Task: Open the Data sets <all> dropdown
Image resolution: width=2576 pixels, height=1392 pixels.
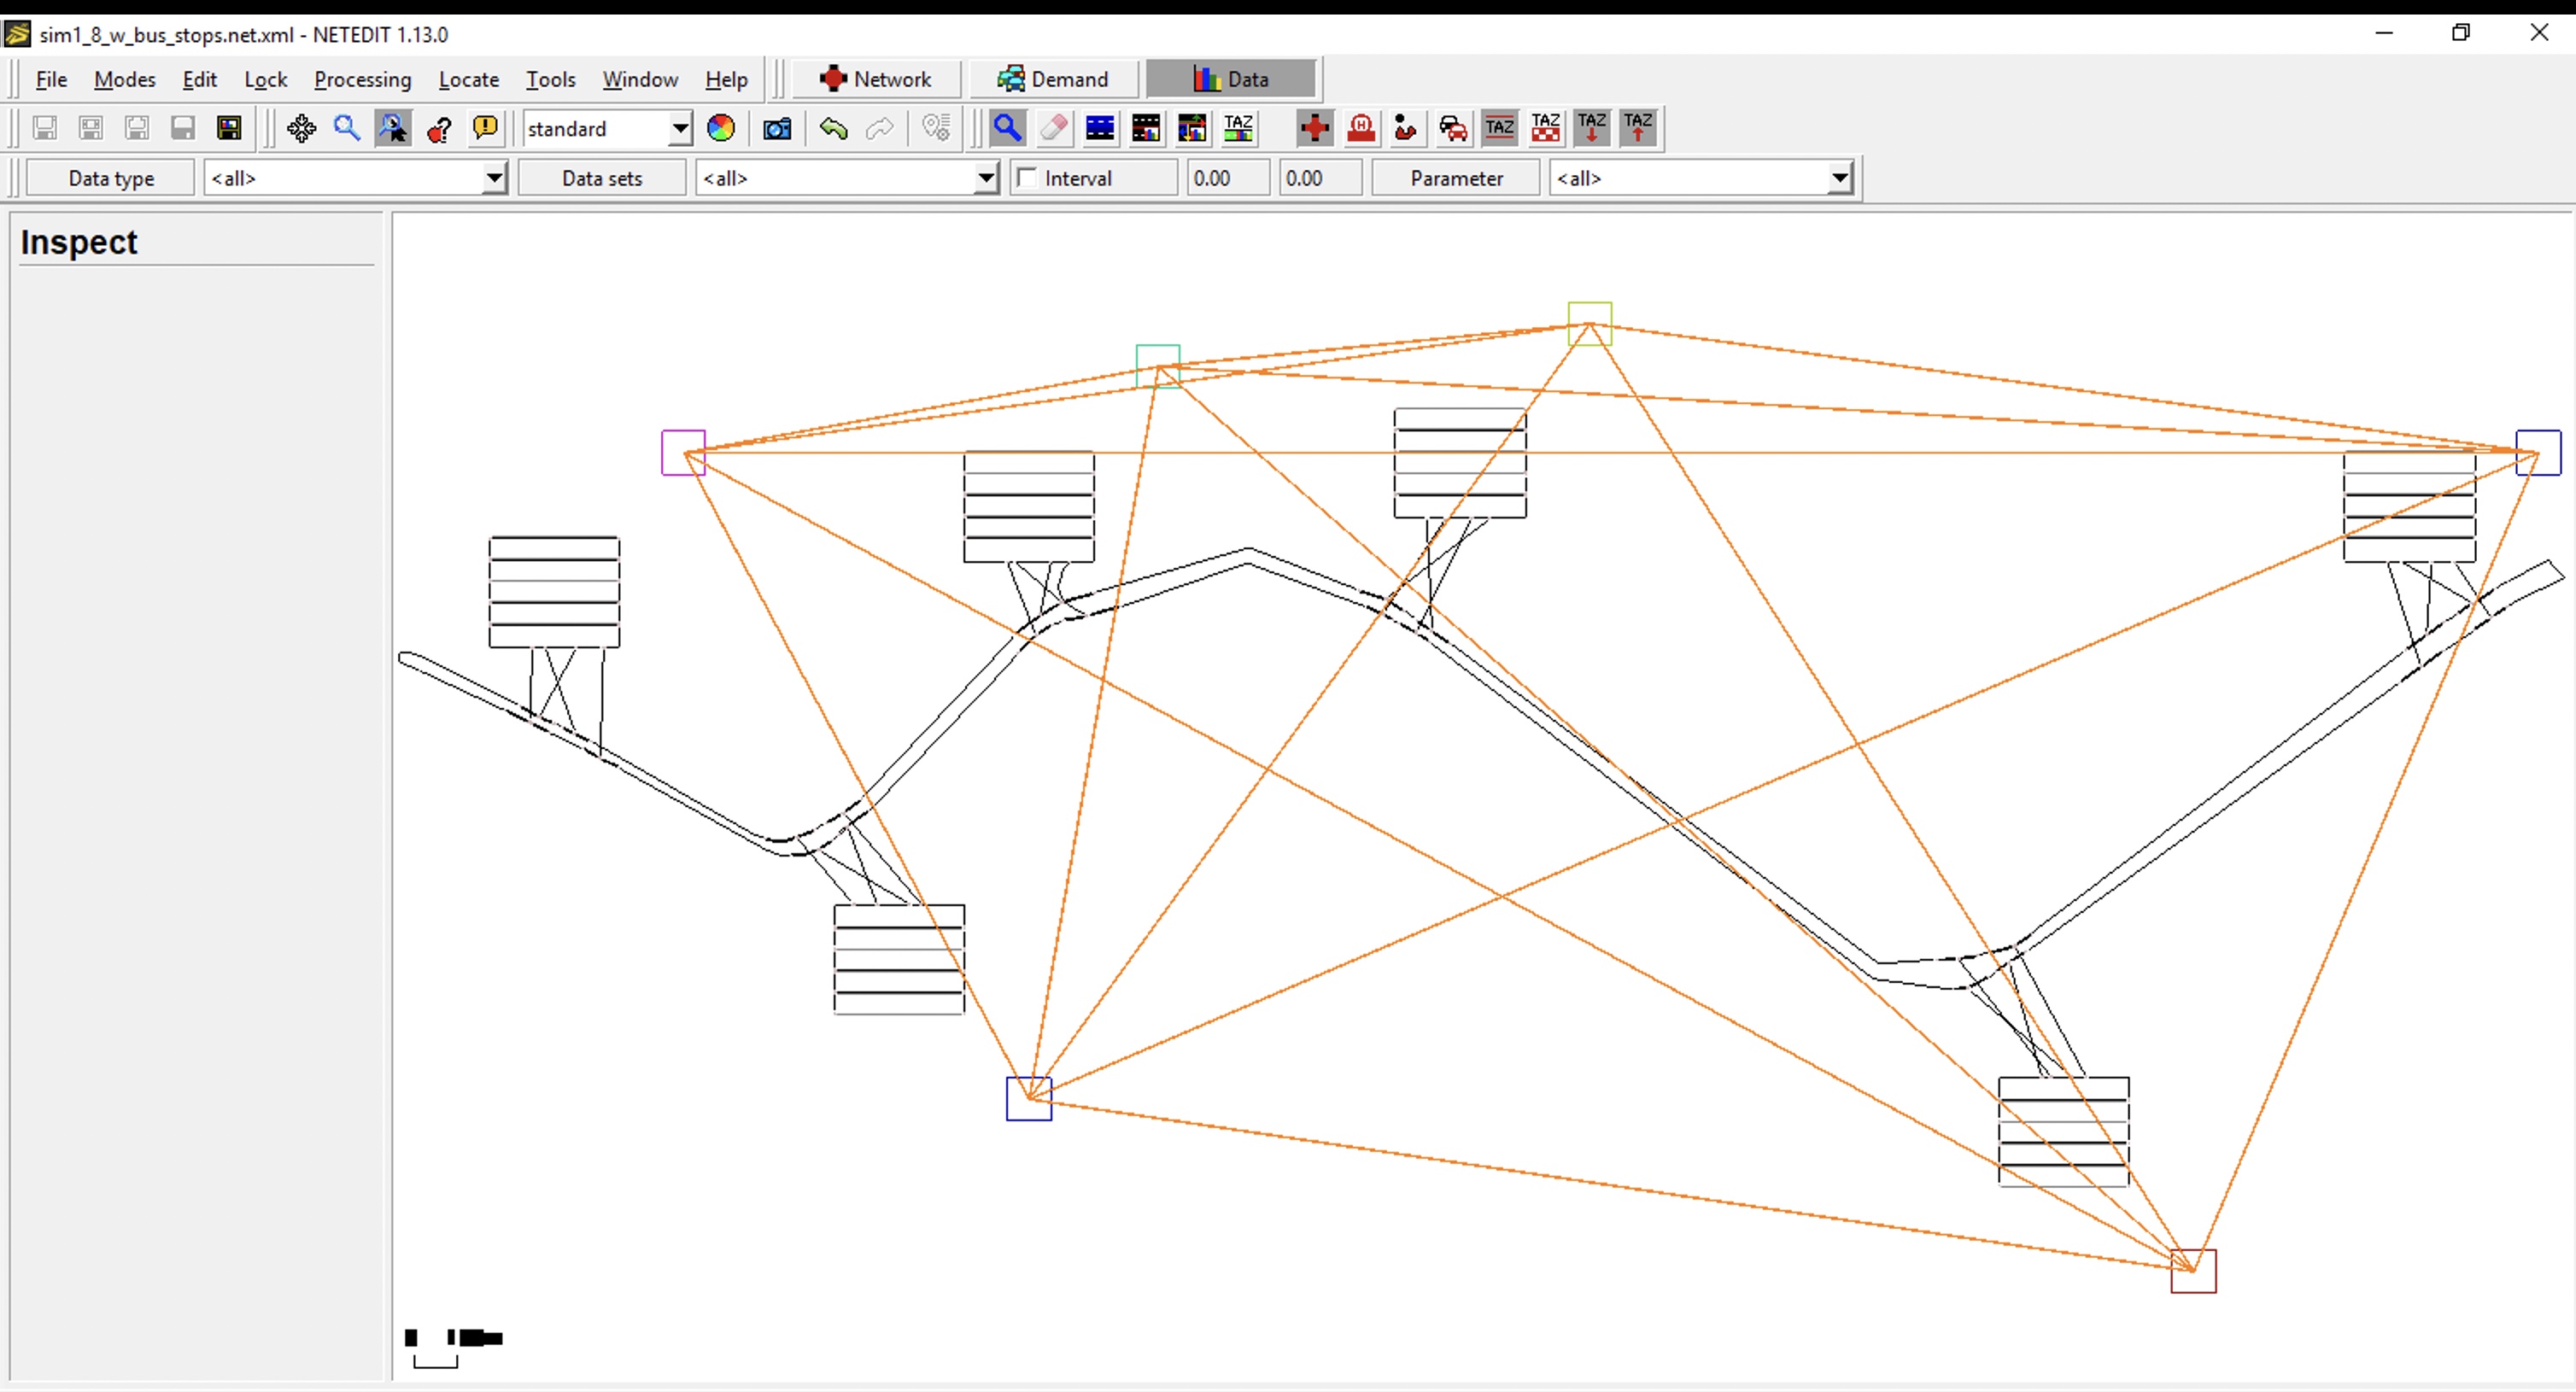Action: [x=847, y=178]
